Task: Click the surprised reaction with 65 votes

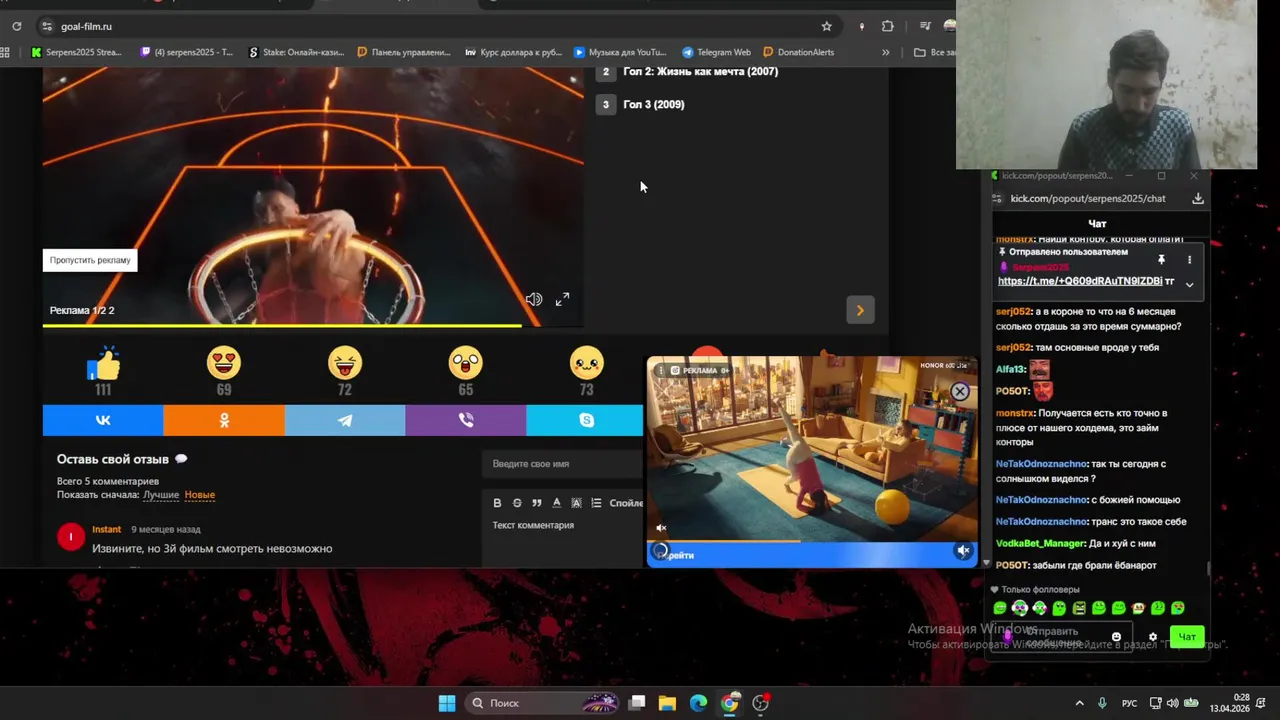Action: click(465, 362)
